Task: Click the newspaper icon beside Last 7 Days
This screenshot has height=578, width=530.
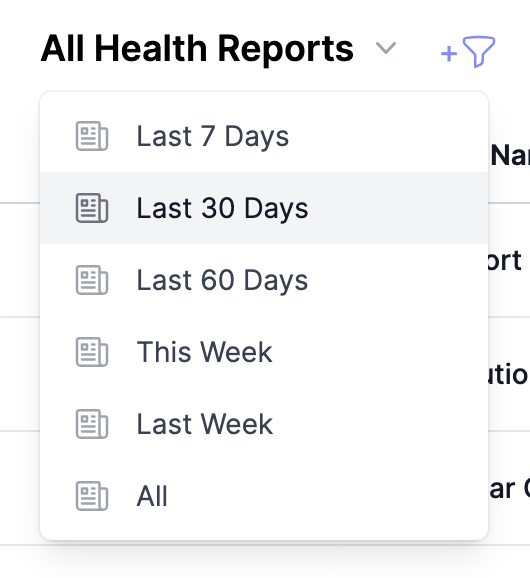Action: click(x=92, y=136)
